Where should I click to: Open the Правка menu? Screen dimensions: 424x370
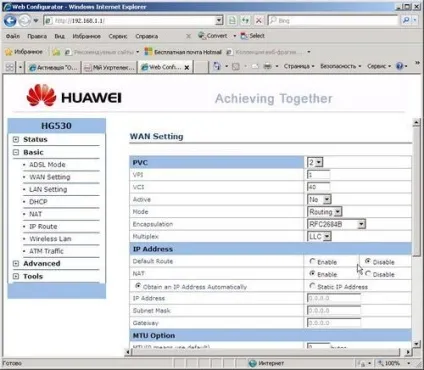37,36
